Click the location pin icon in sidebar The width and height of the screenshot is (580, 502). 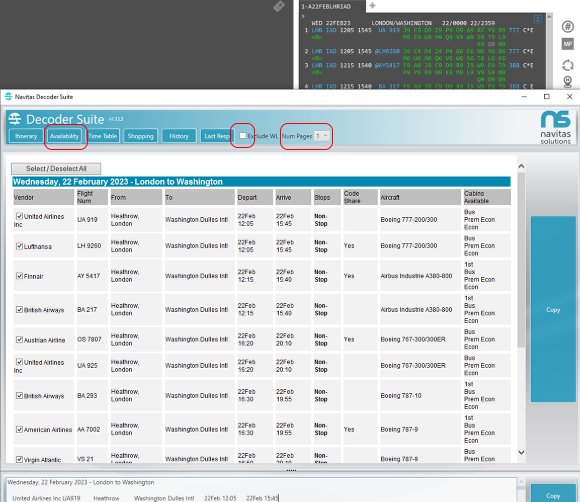point(567,82)
